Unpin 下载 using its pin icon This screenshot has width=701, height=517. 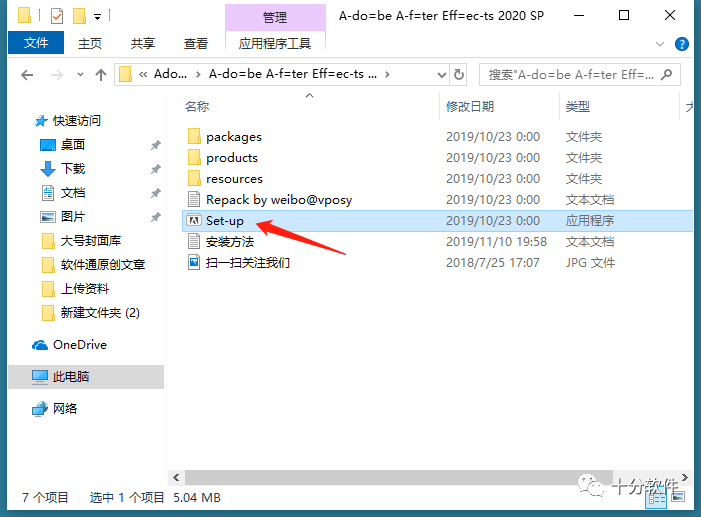tap(155, 169)
